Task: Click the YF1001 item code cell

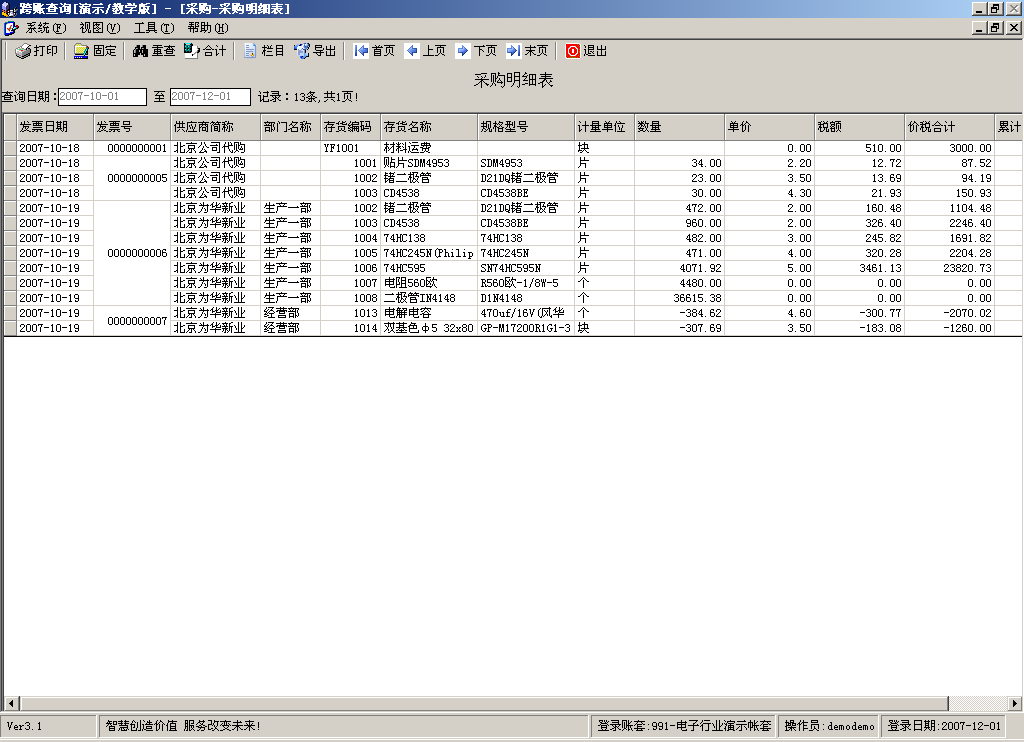Action: pos(351,148)
